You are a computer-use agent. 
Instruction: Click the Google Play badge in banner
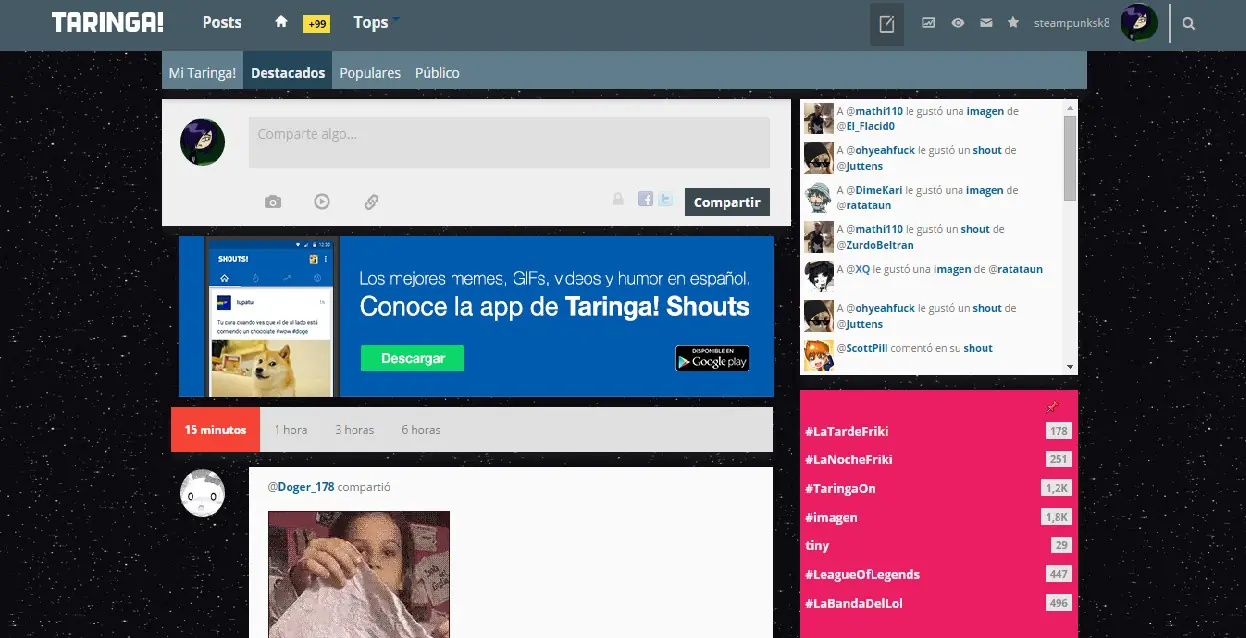[712, 358]
